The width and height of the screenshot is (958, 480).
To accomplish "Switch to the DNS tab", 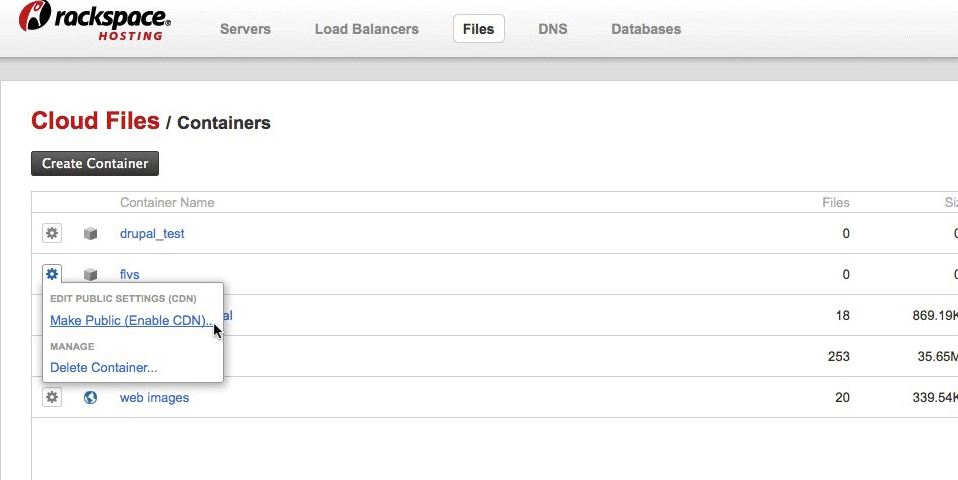I will 552,29.
